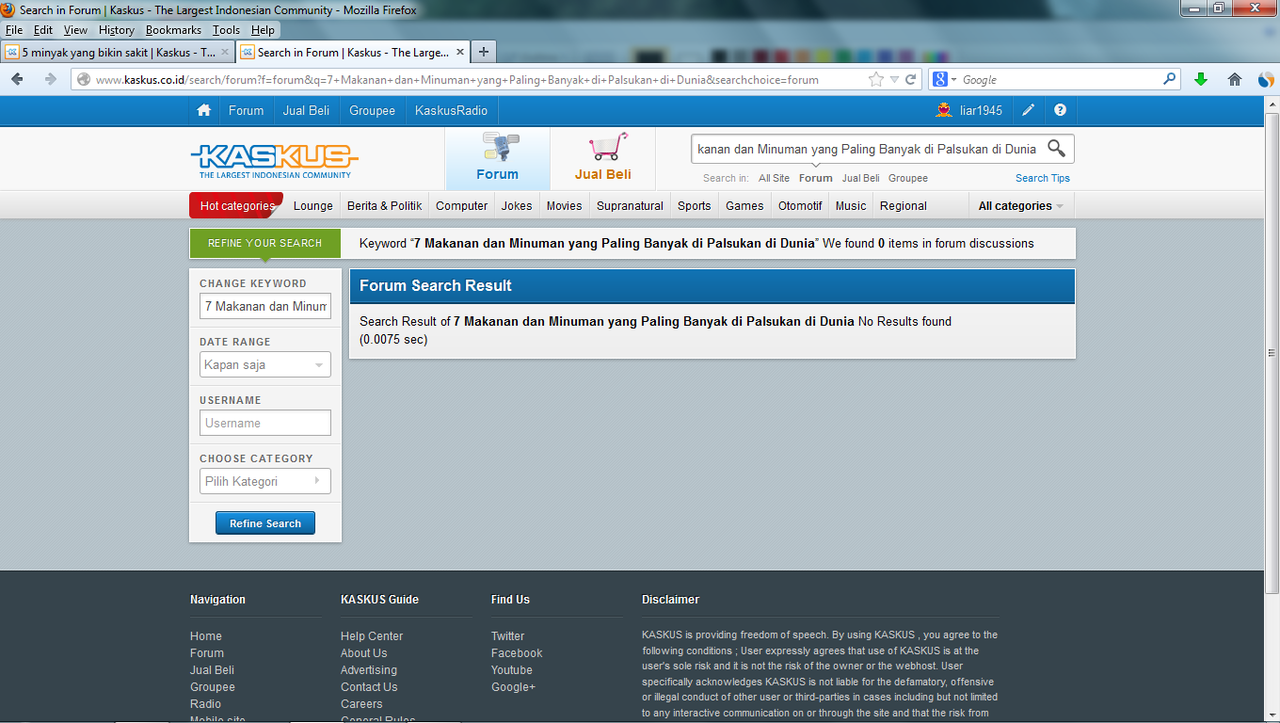Click the Firefox home toolbar icon
Image resolution: width=1280 pixels, height=723 pixels.
(1235, 79)
